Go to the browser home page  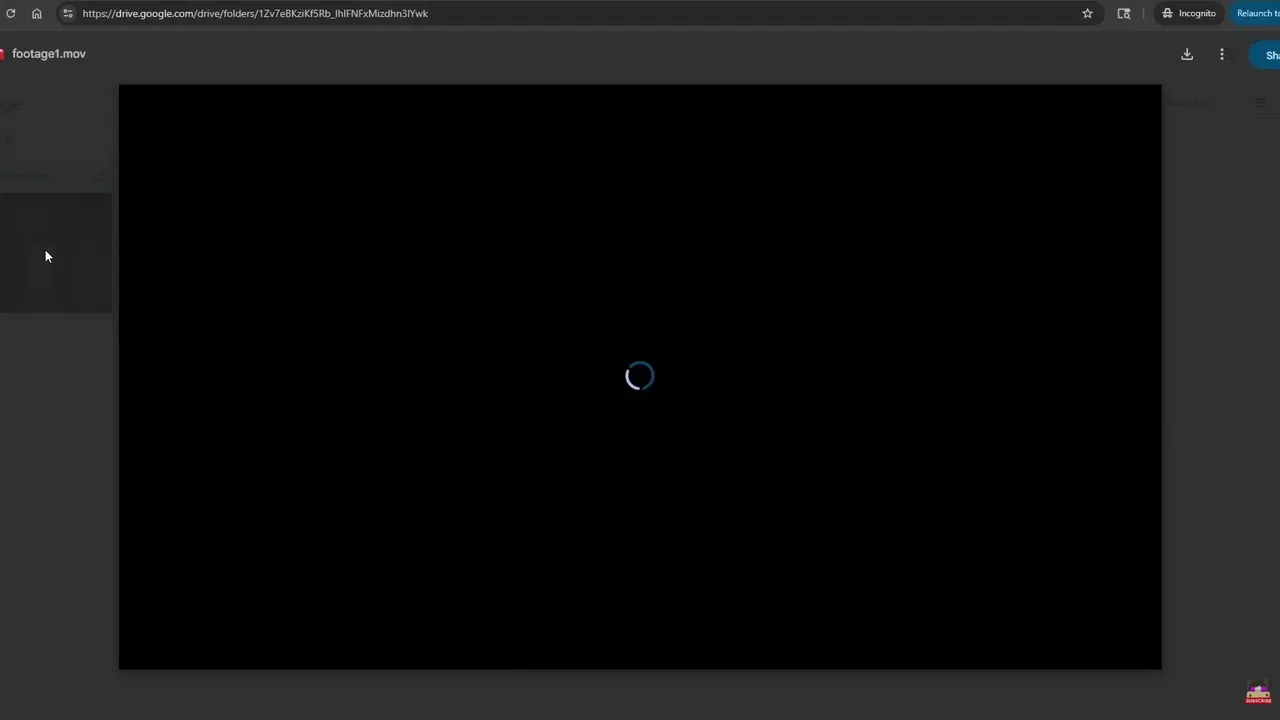[37, 13]
